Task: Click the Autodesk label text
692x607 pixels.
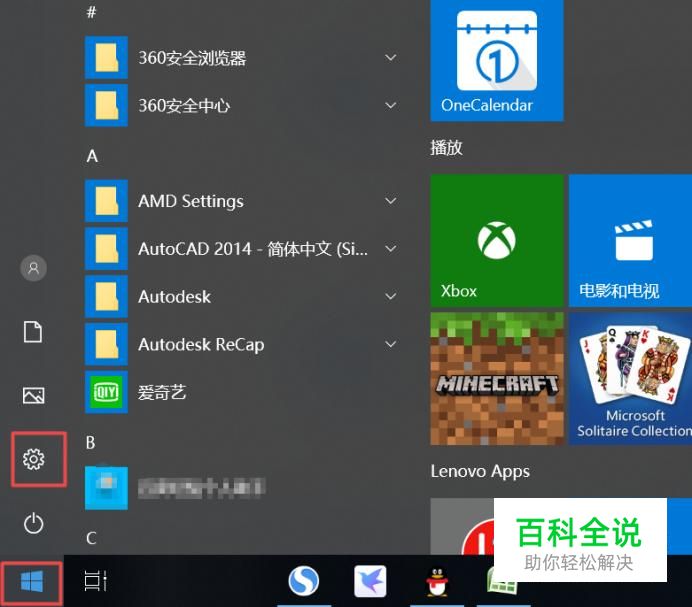Action: [x=174, y=297]
